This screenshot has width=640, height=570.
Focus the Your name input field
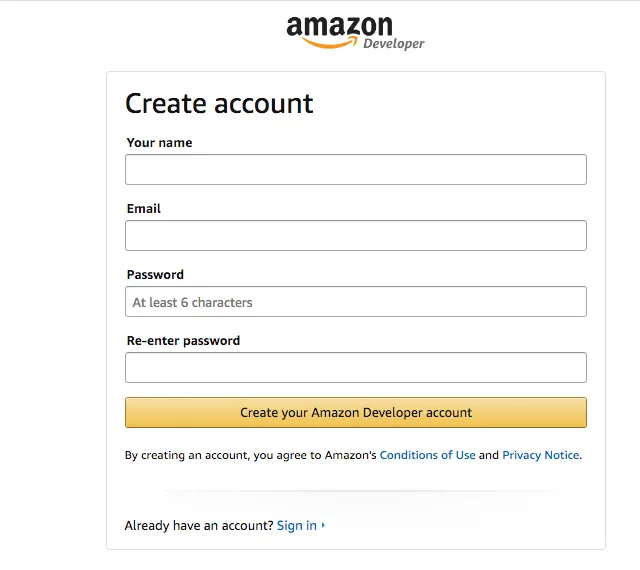tap(355, 170)
